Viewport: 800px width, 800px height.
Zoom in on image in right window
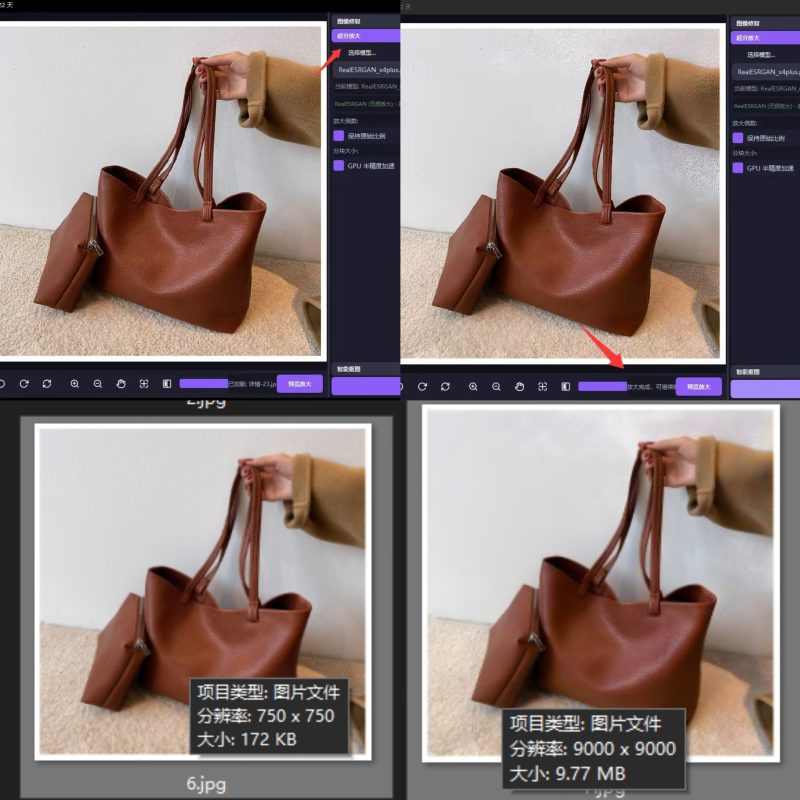[x=473, y=387]
